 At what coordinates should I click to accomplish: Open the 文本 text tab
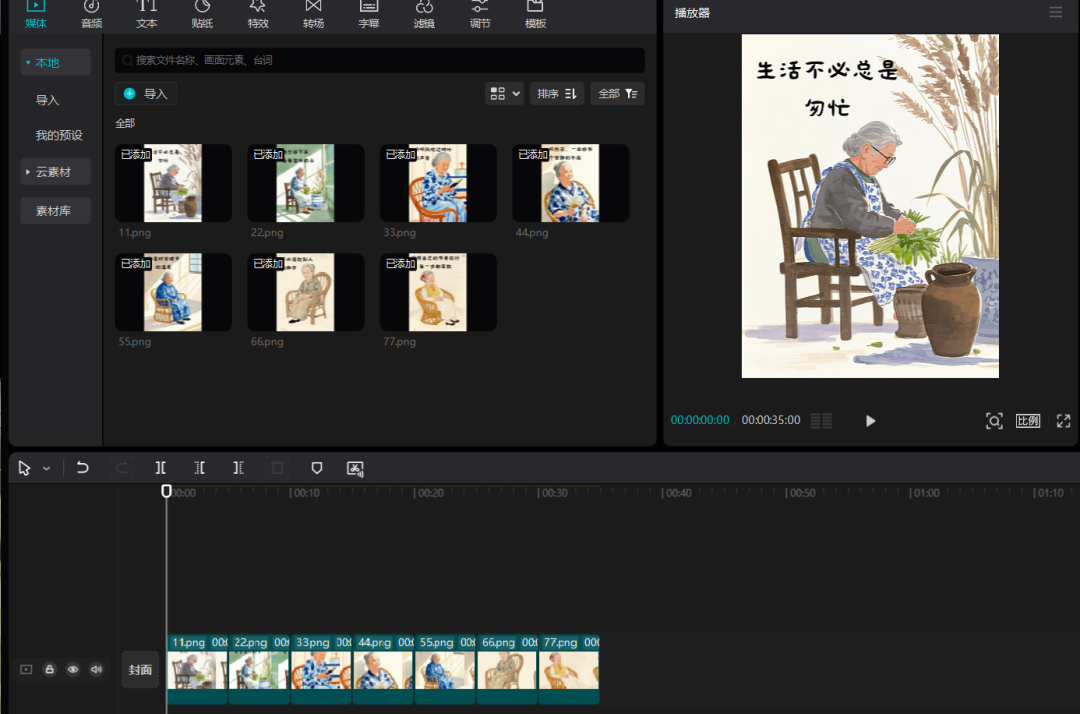(147, 14)
